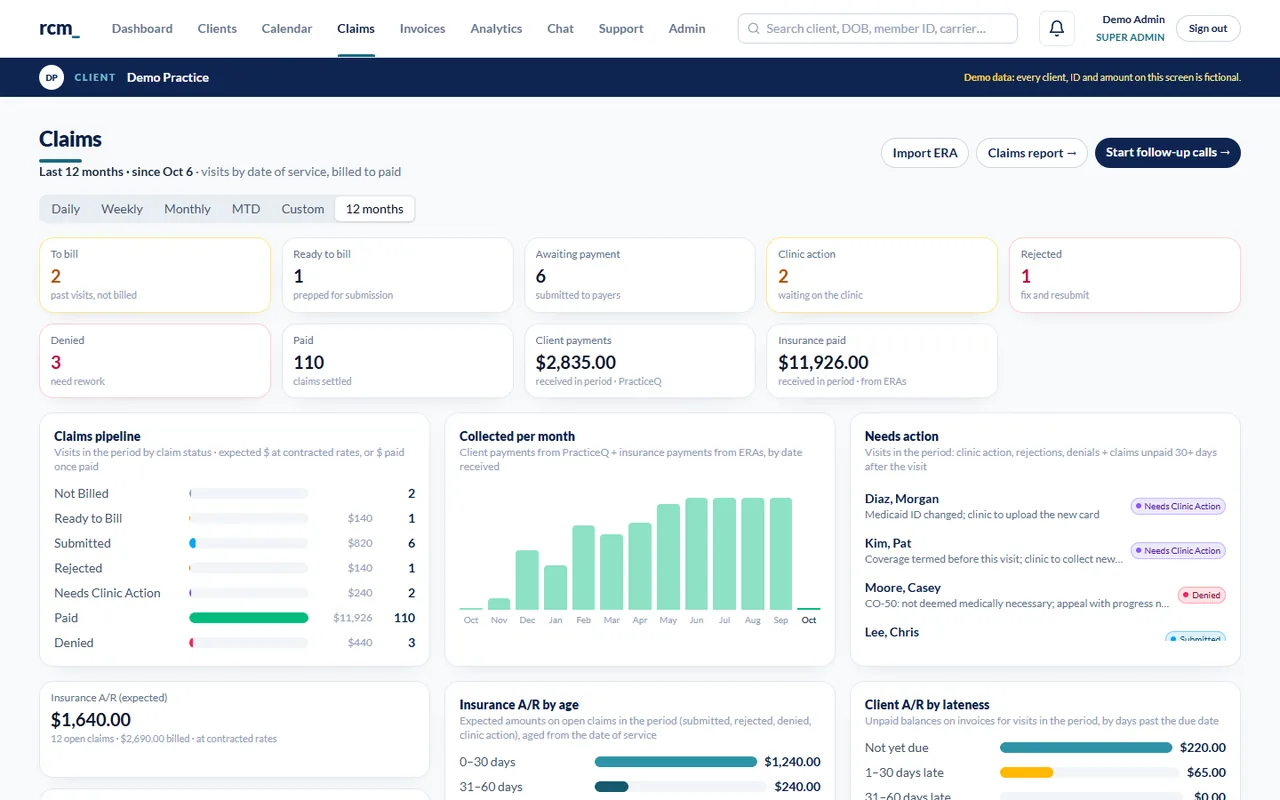Open Moore, Casey in Needs action
Screen dimensions: 1280x800
(1045, 595)
